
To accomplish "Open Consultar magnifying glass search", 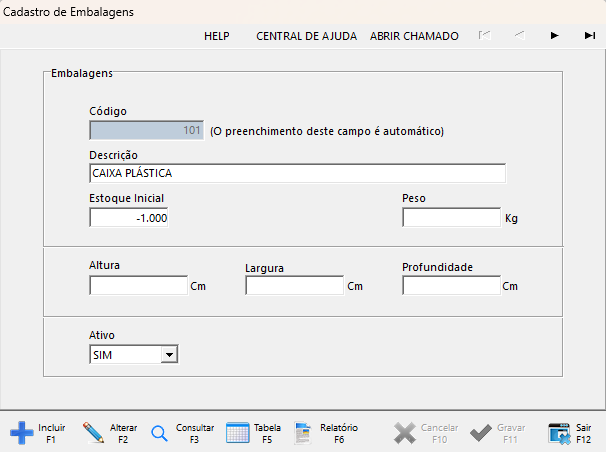I will point(160,433).
